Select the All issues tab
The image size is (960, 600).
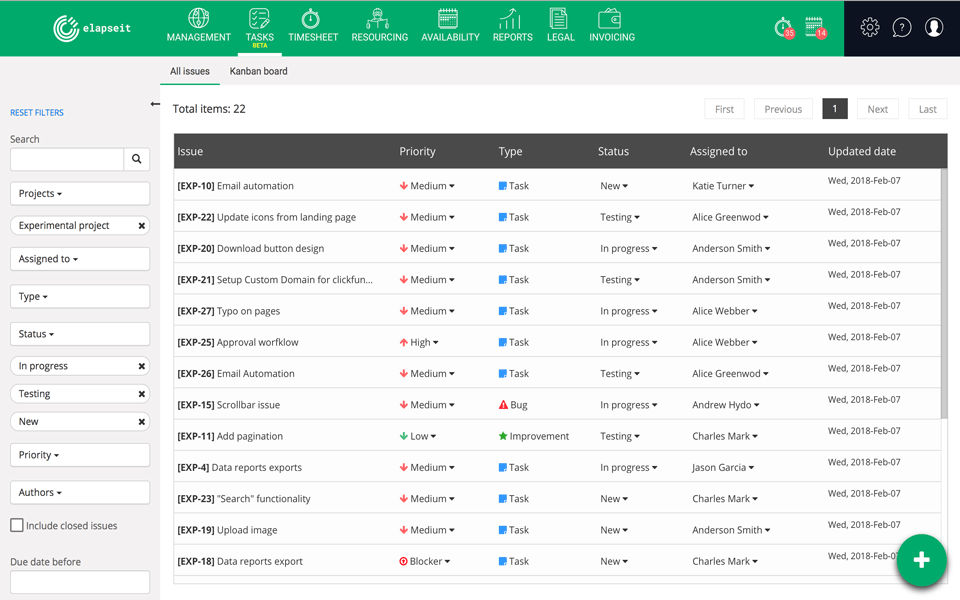[x=190, y=71]
